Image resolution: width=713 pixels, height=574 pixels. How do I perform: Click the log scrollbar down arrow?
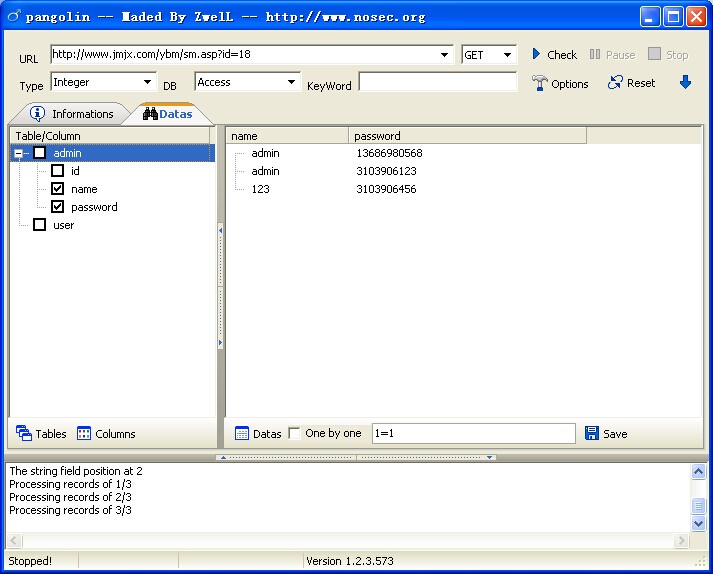(x=698, y=523)
